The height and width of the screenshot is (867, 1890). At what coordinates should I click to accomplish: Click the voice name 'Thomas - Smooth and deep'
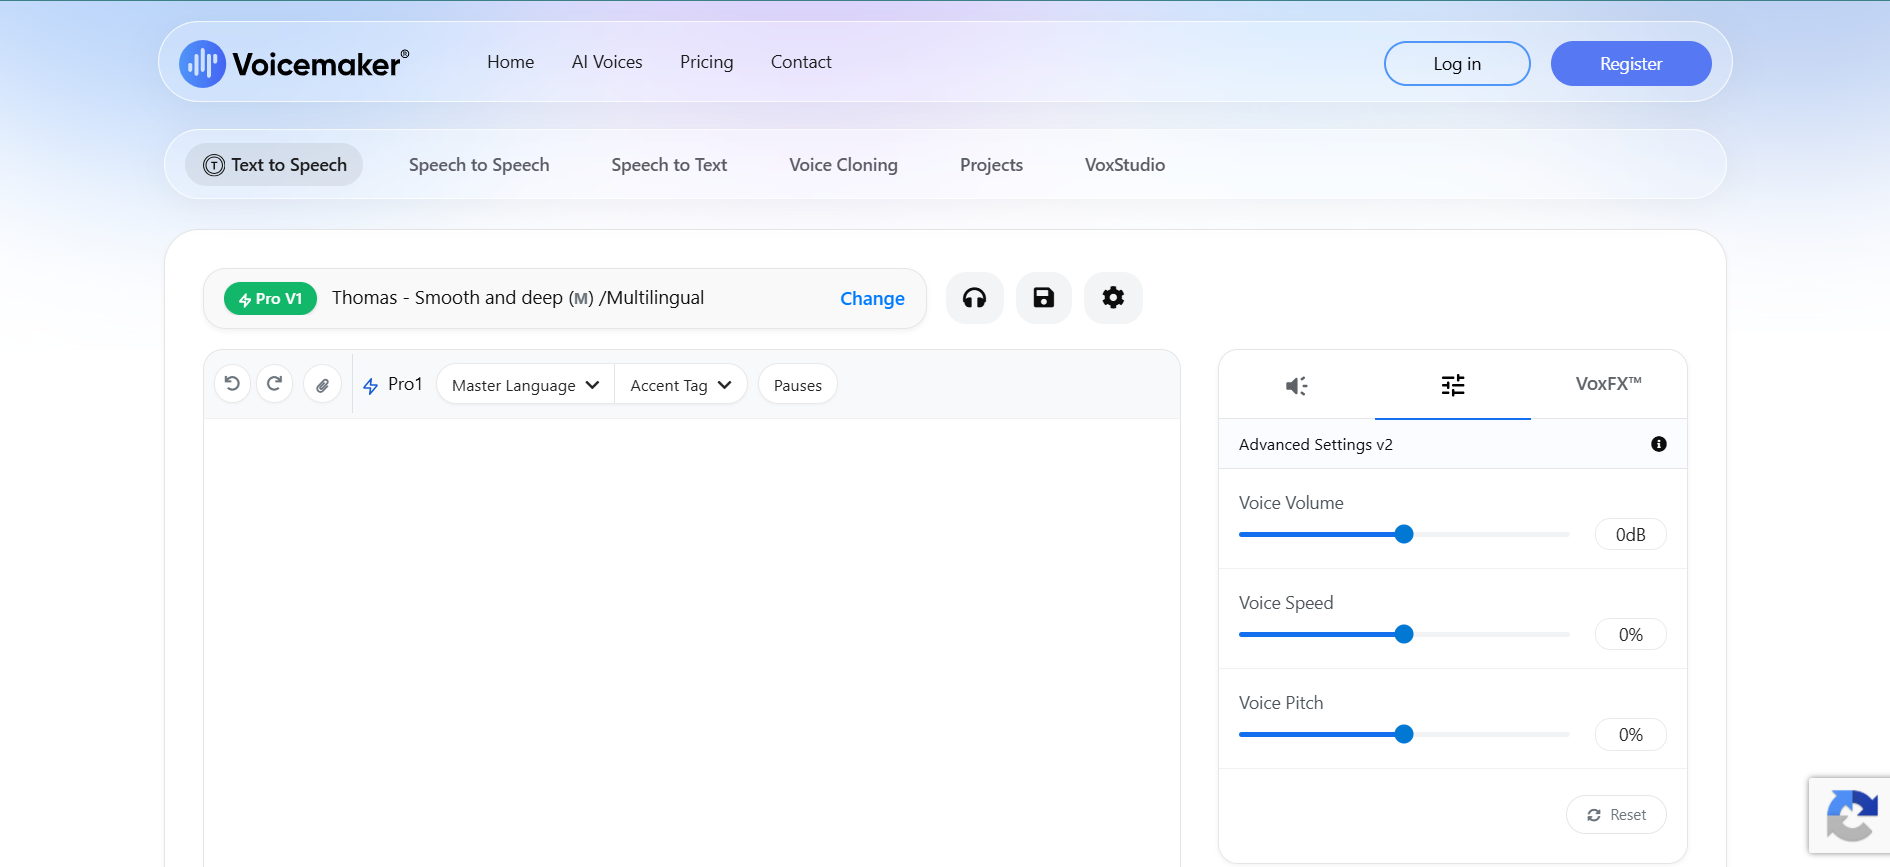447,298
